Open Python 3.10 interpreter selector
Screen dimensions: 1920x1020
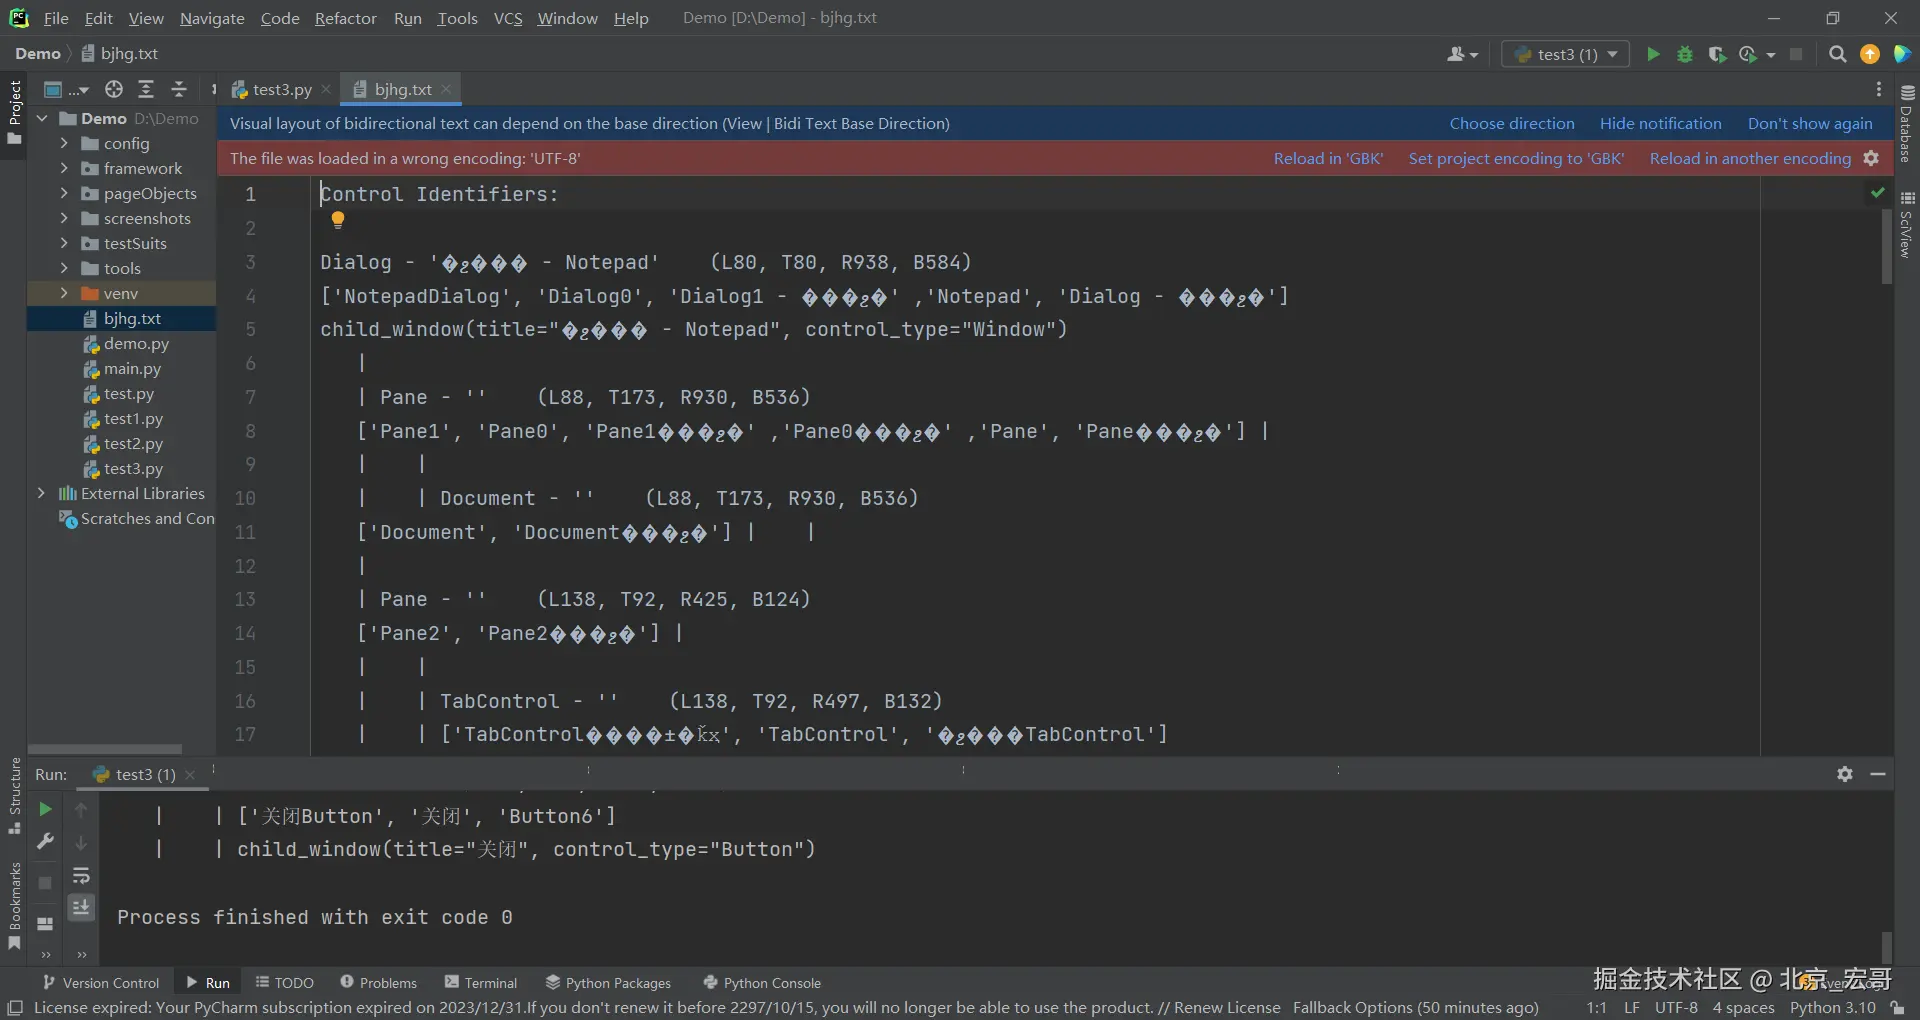1833,1008
